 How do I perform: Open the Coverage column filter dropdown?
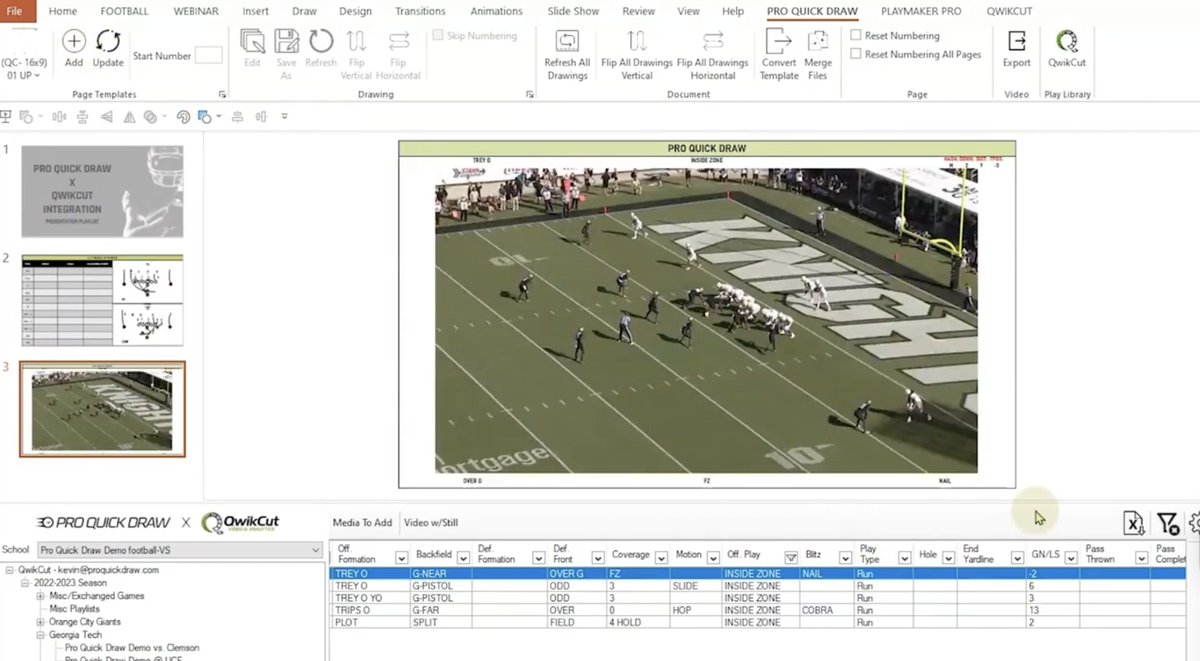pyautogui.click(x=663, y=558)
